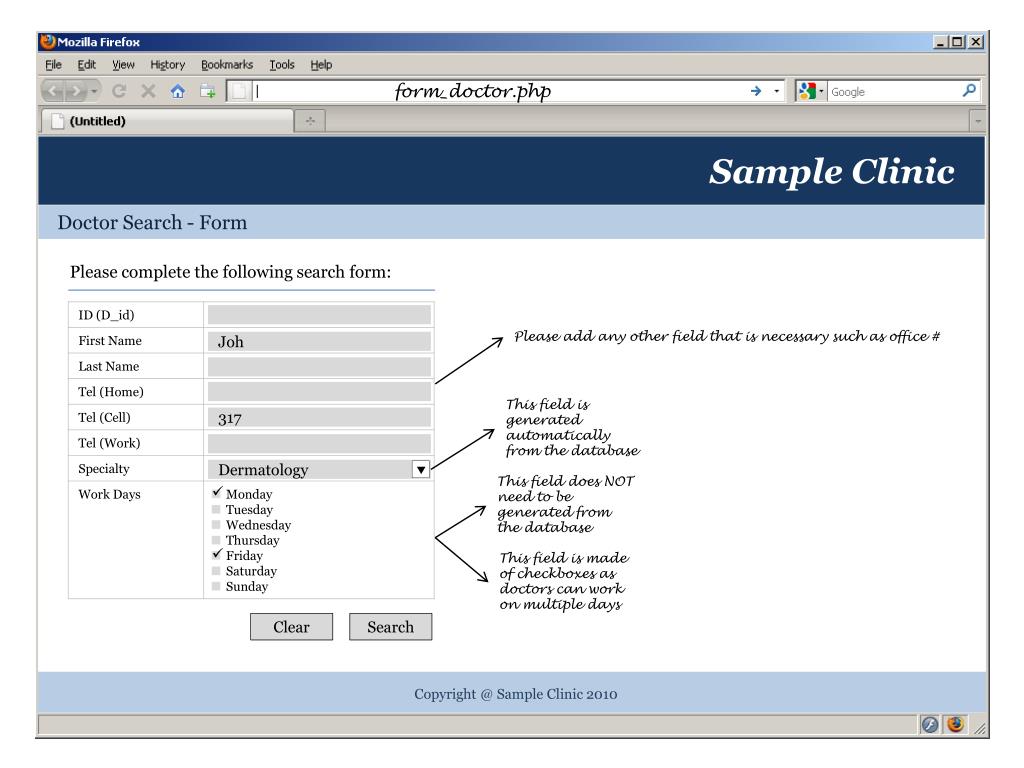Click the Clear button

pos(291,627)
